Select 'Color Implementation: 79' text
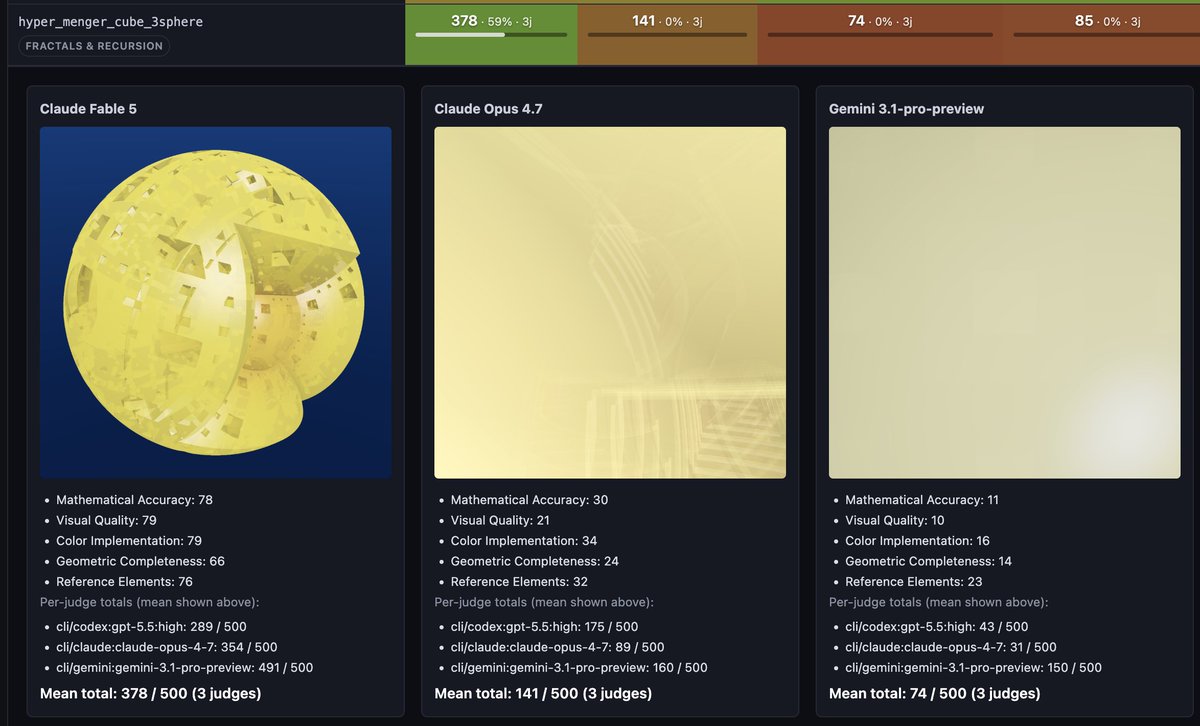 click(129, 541)
